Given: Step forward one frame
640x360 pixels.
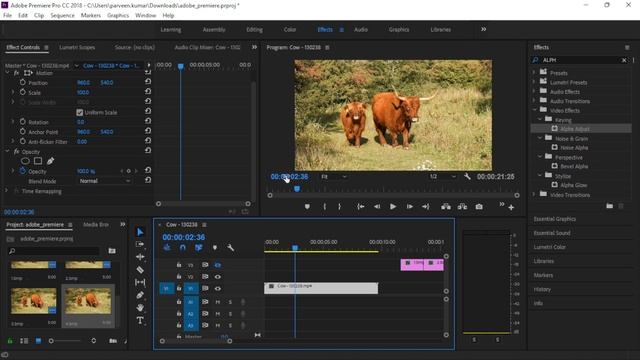Looking at the screenshot, I should (409, 207).
